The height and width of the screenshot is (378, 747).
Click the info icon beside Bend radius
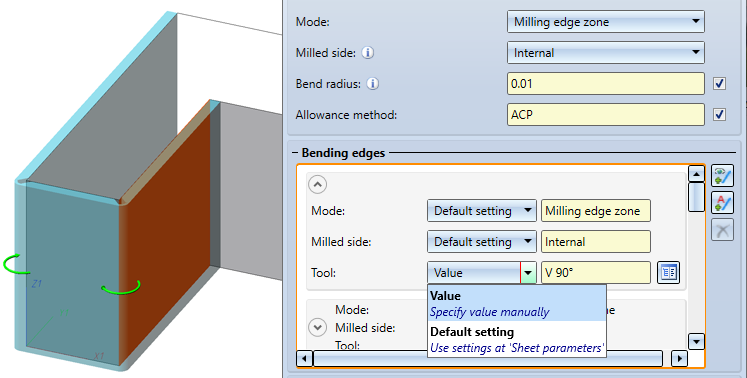pos(373,84)
